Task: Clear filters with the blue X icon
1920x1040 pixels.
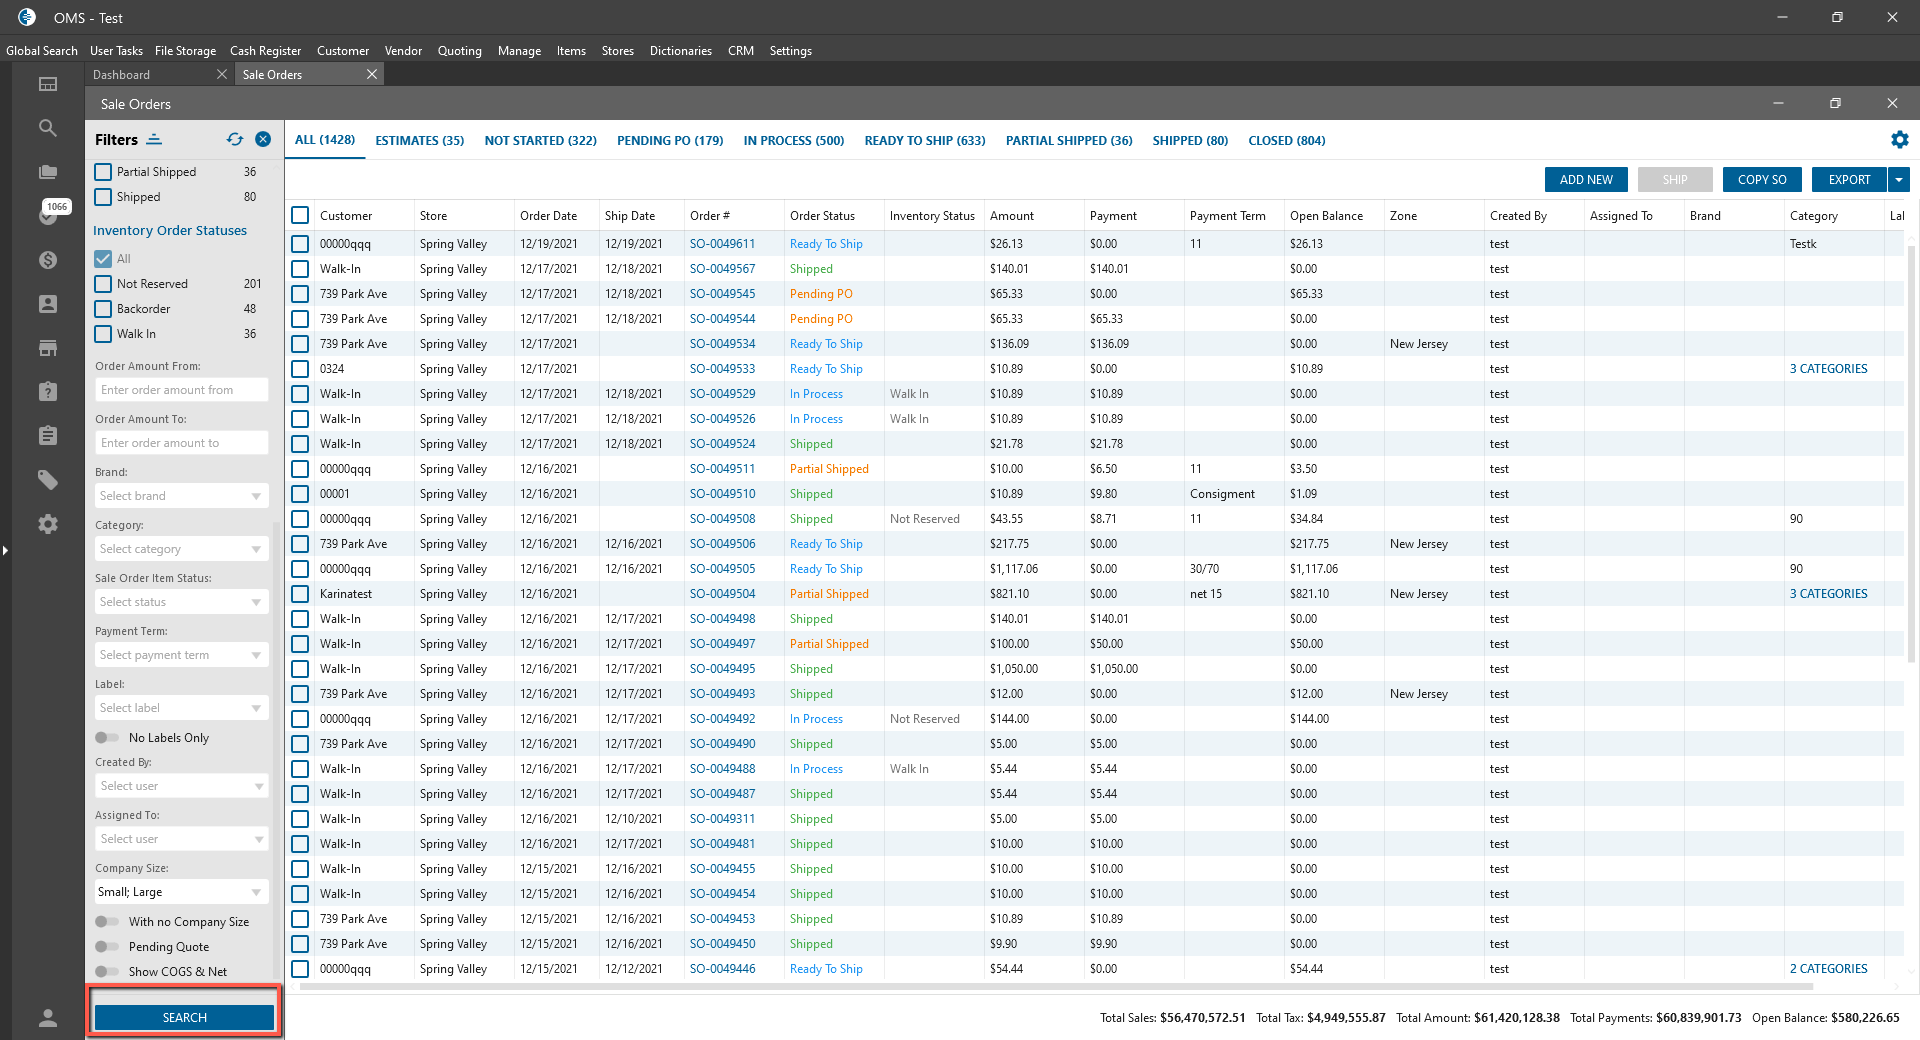Action: [263, 140]
